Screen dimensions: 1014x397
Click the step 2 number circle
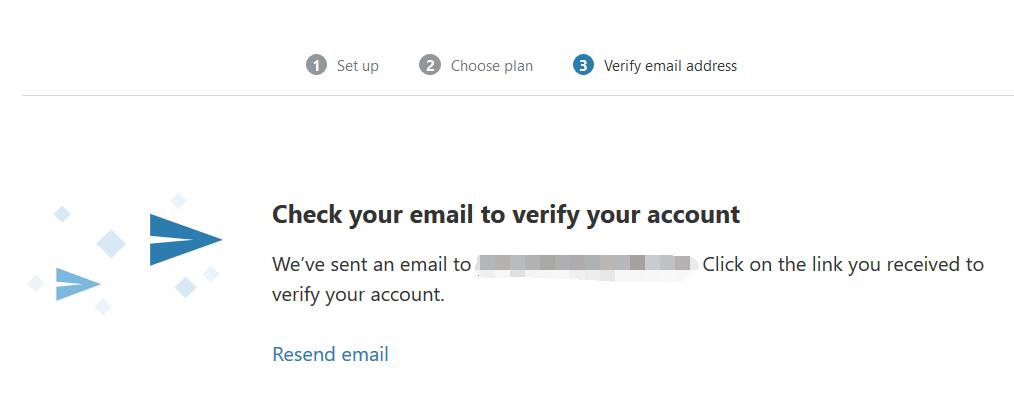429,65
